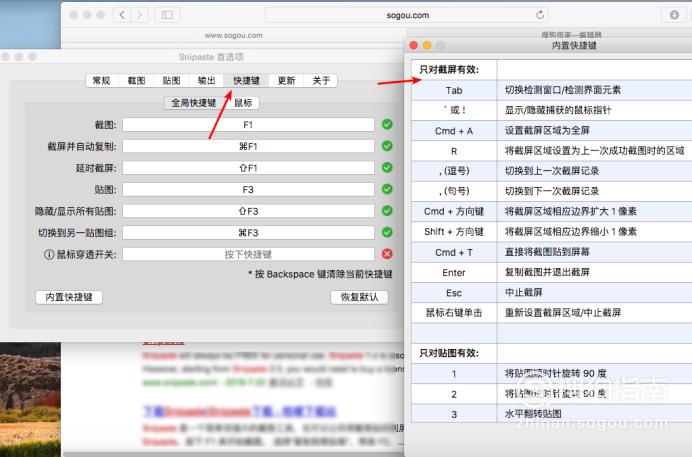Viewport: 692px width, 457px height.
Task: Select the Esc shortcut row
Action: (x=551, y=293)
